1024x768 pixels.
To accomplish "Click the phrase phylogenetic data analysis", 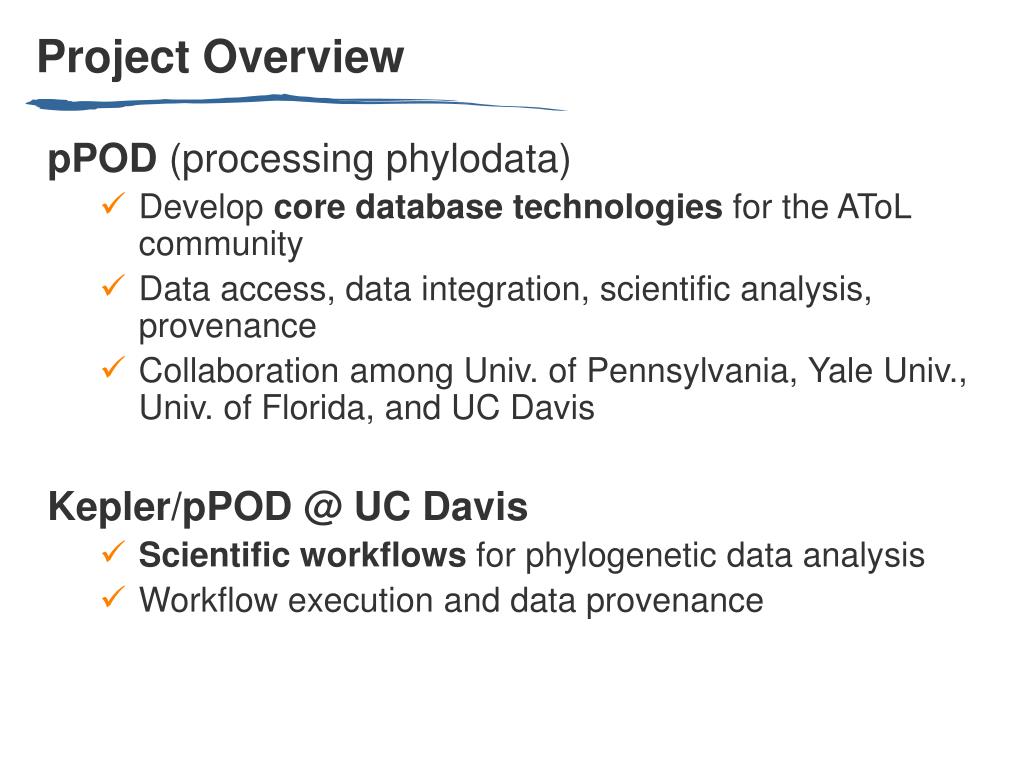I will click(x=725, y=556).
